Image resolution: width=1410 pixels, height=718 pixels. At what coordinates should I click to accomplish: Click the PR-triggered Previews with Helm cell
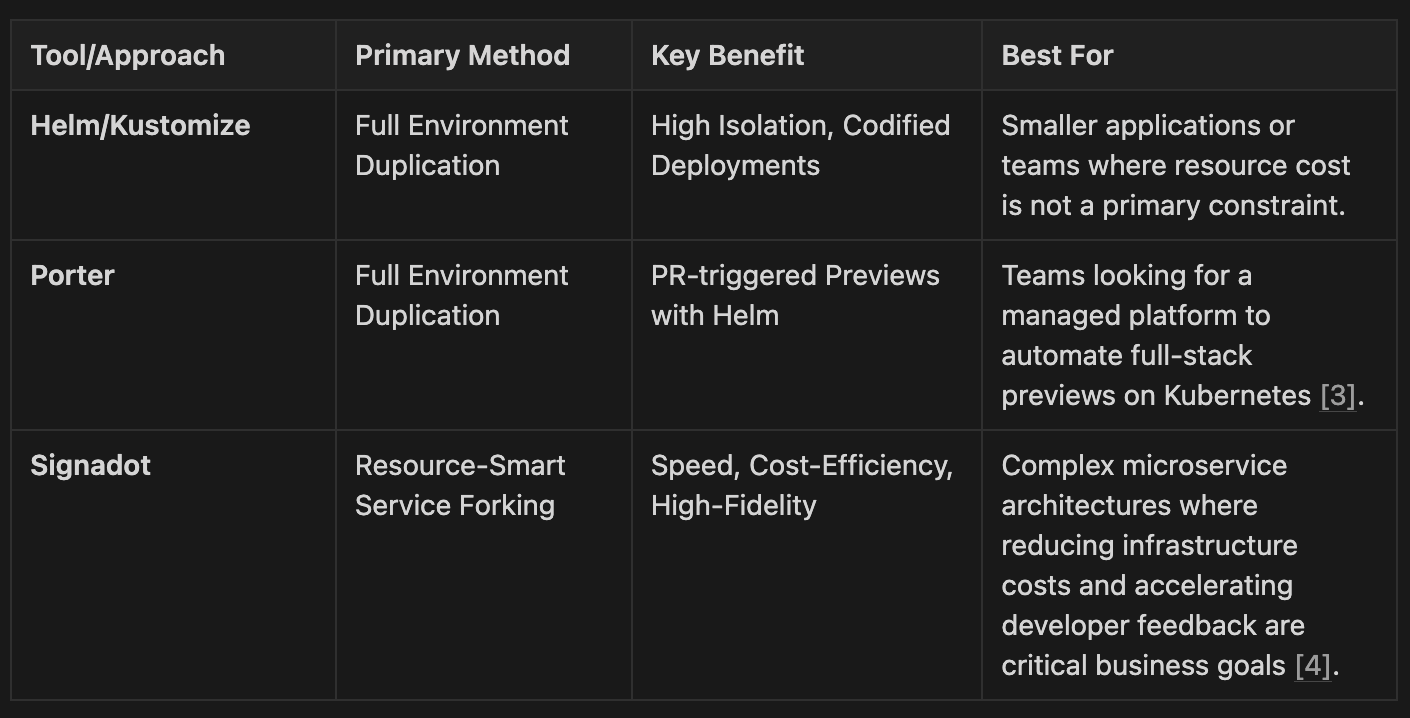795,295
